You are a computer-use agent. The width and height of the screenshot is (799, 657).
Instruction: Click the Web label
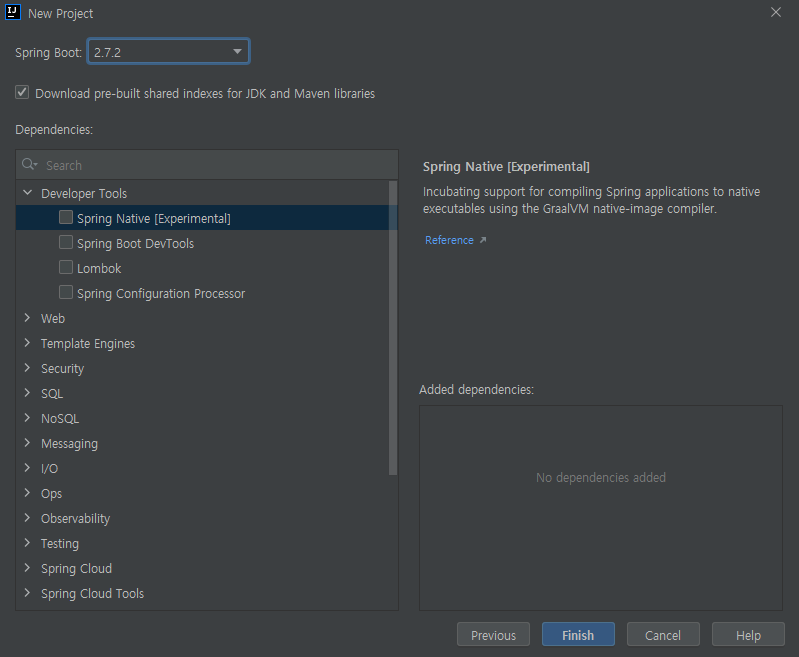(x=53, y=319)
